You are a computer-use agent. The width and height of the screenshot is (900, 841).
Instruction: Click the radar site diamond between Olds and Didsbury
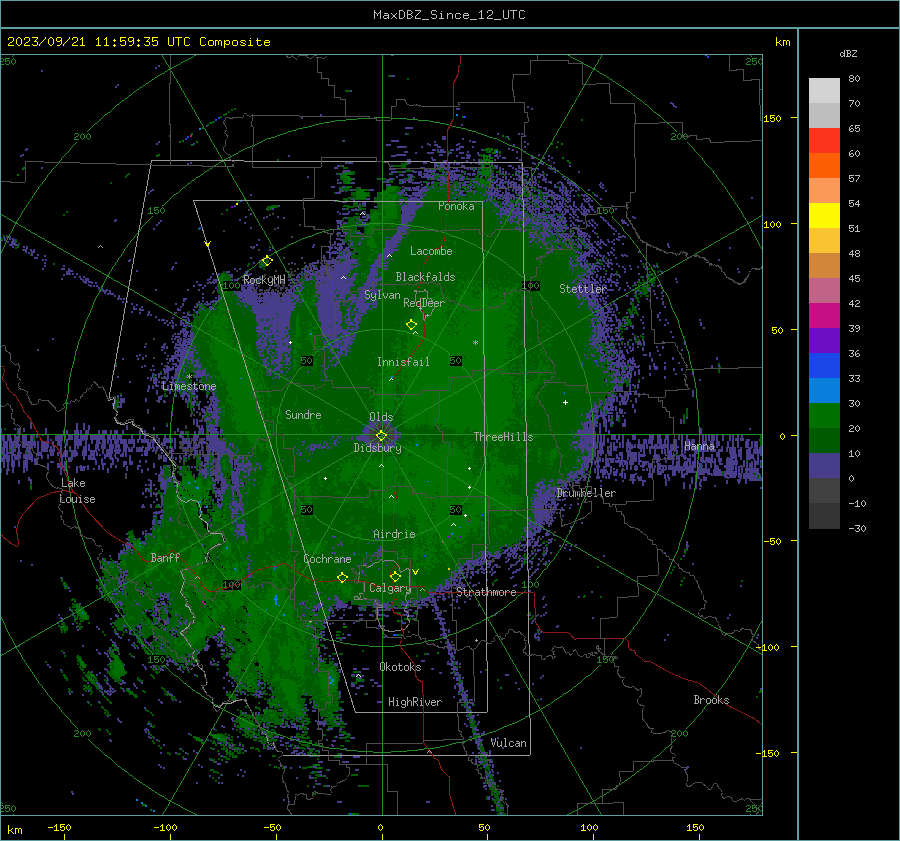381,436
